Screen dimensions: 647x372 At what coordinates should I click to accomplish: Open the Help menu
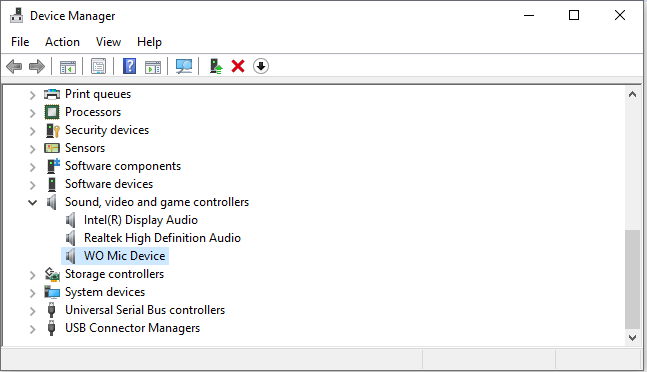[x=149, y=42]
